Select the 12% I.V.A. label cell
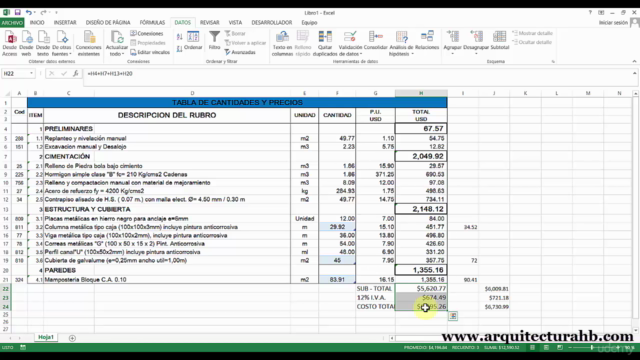 coord(375,298)
